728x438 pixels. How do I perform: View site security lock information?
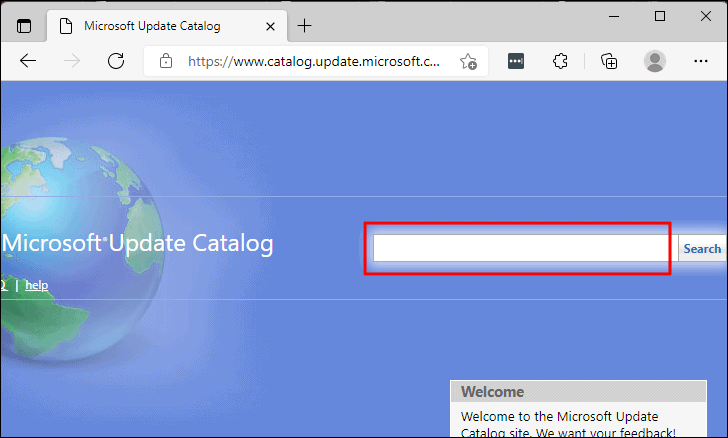pyautogui.click(x=166, y=61)
